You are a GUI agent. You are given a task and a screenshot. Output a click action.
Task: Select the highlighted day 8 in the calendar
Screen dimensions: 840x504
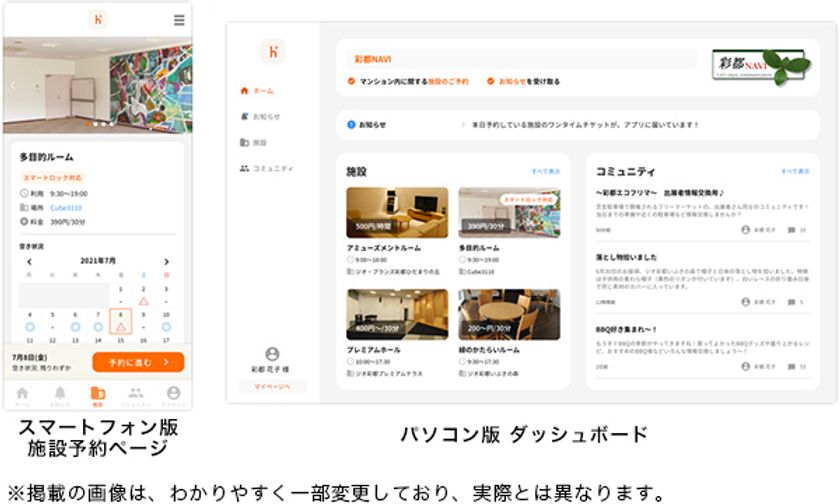click(x=121, y=321)
